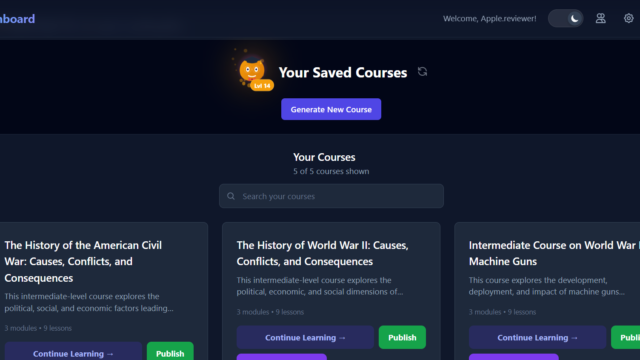Click the World War II course description
Screen dimensions: 640x360
tap(320, 286)
